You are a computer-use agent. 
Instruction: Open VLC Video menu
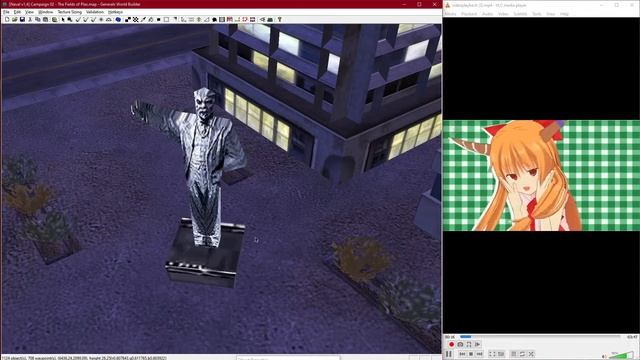[x=503, y=14]
